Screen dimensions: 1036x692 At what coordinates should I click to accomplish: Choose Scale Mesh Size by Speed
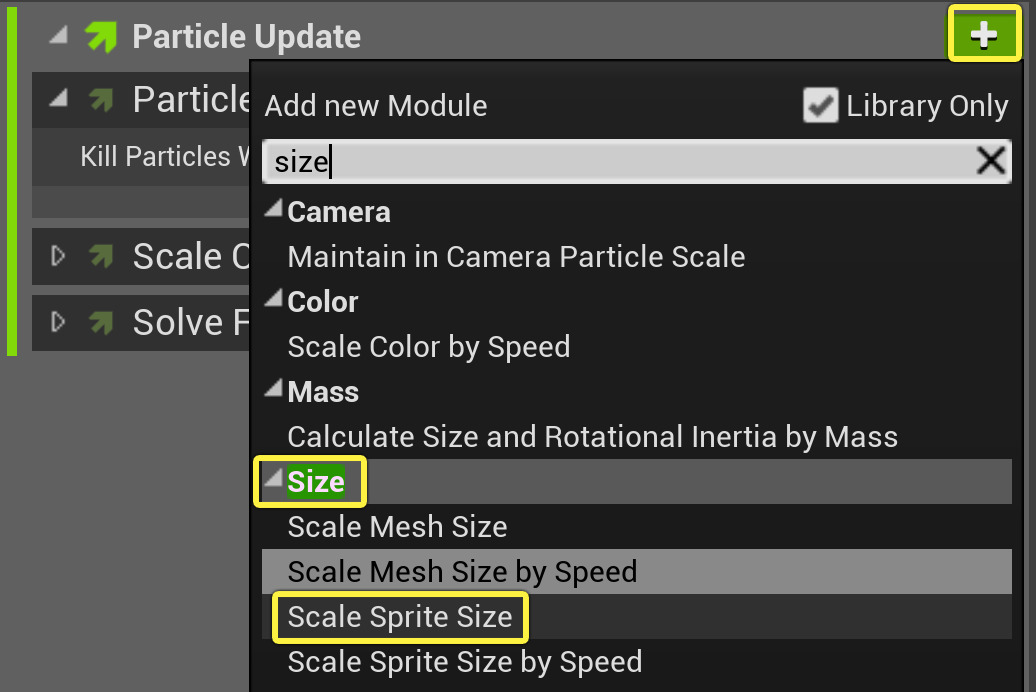pyautogui.click(x=462, y=572)
